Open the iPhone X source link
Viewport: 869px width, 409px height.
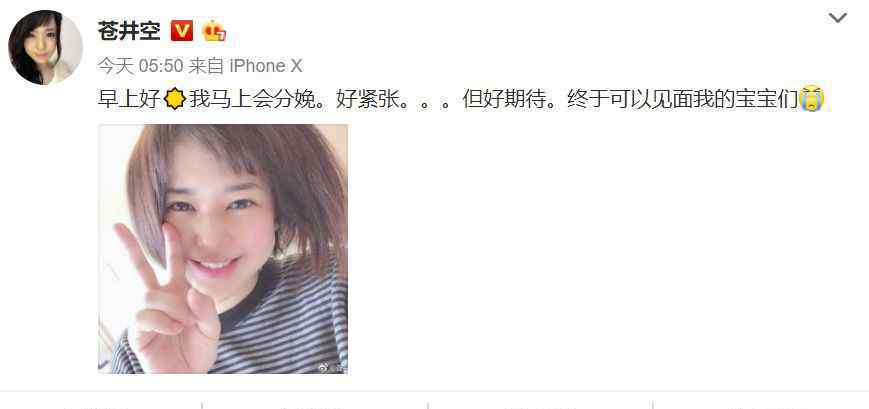[x=266, y=67]
